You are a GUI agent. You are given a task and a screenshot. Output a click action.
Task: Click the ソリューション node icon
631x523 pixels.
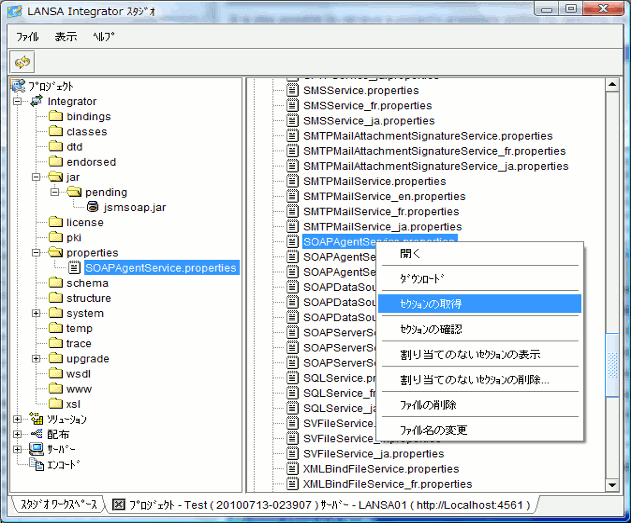37,419
